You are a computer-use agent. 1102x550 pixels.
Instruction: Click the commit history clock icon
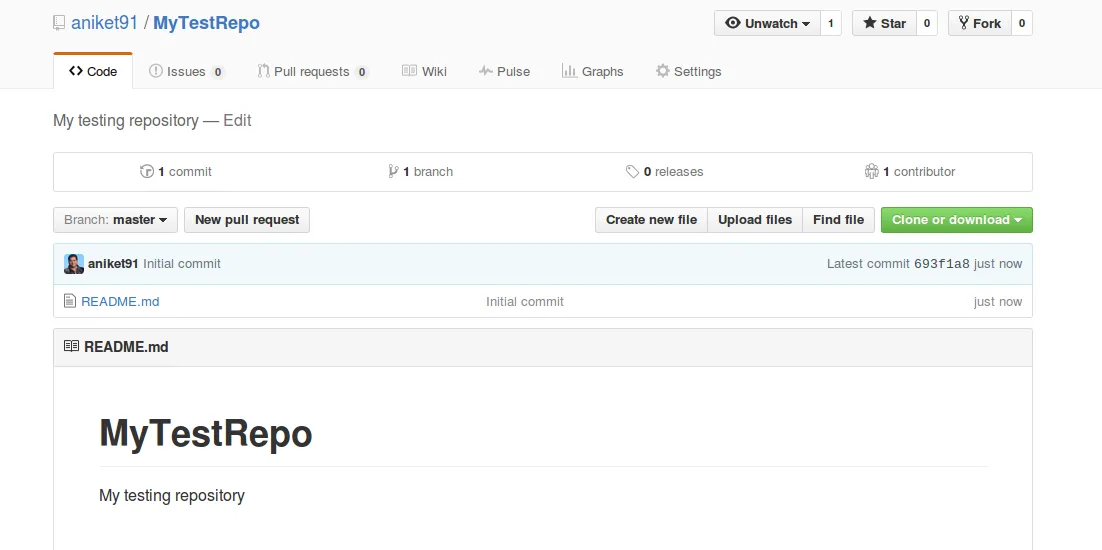coord(147,171)
